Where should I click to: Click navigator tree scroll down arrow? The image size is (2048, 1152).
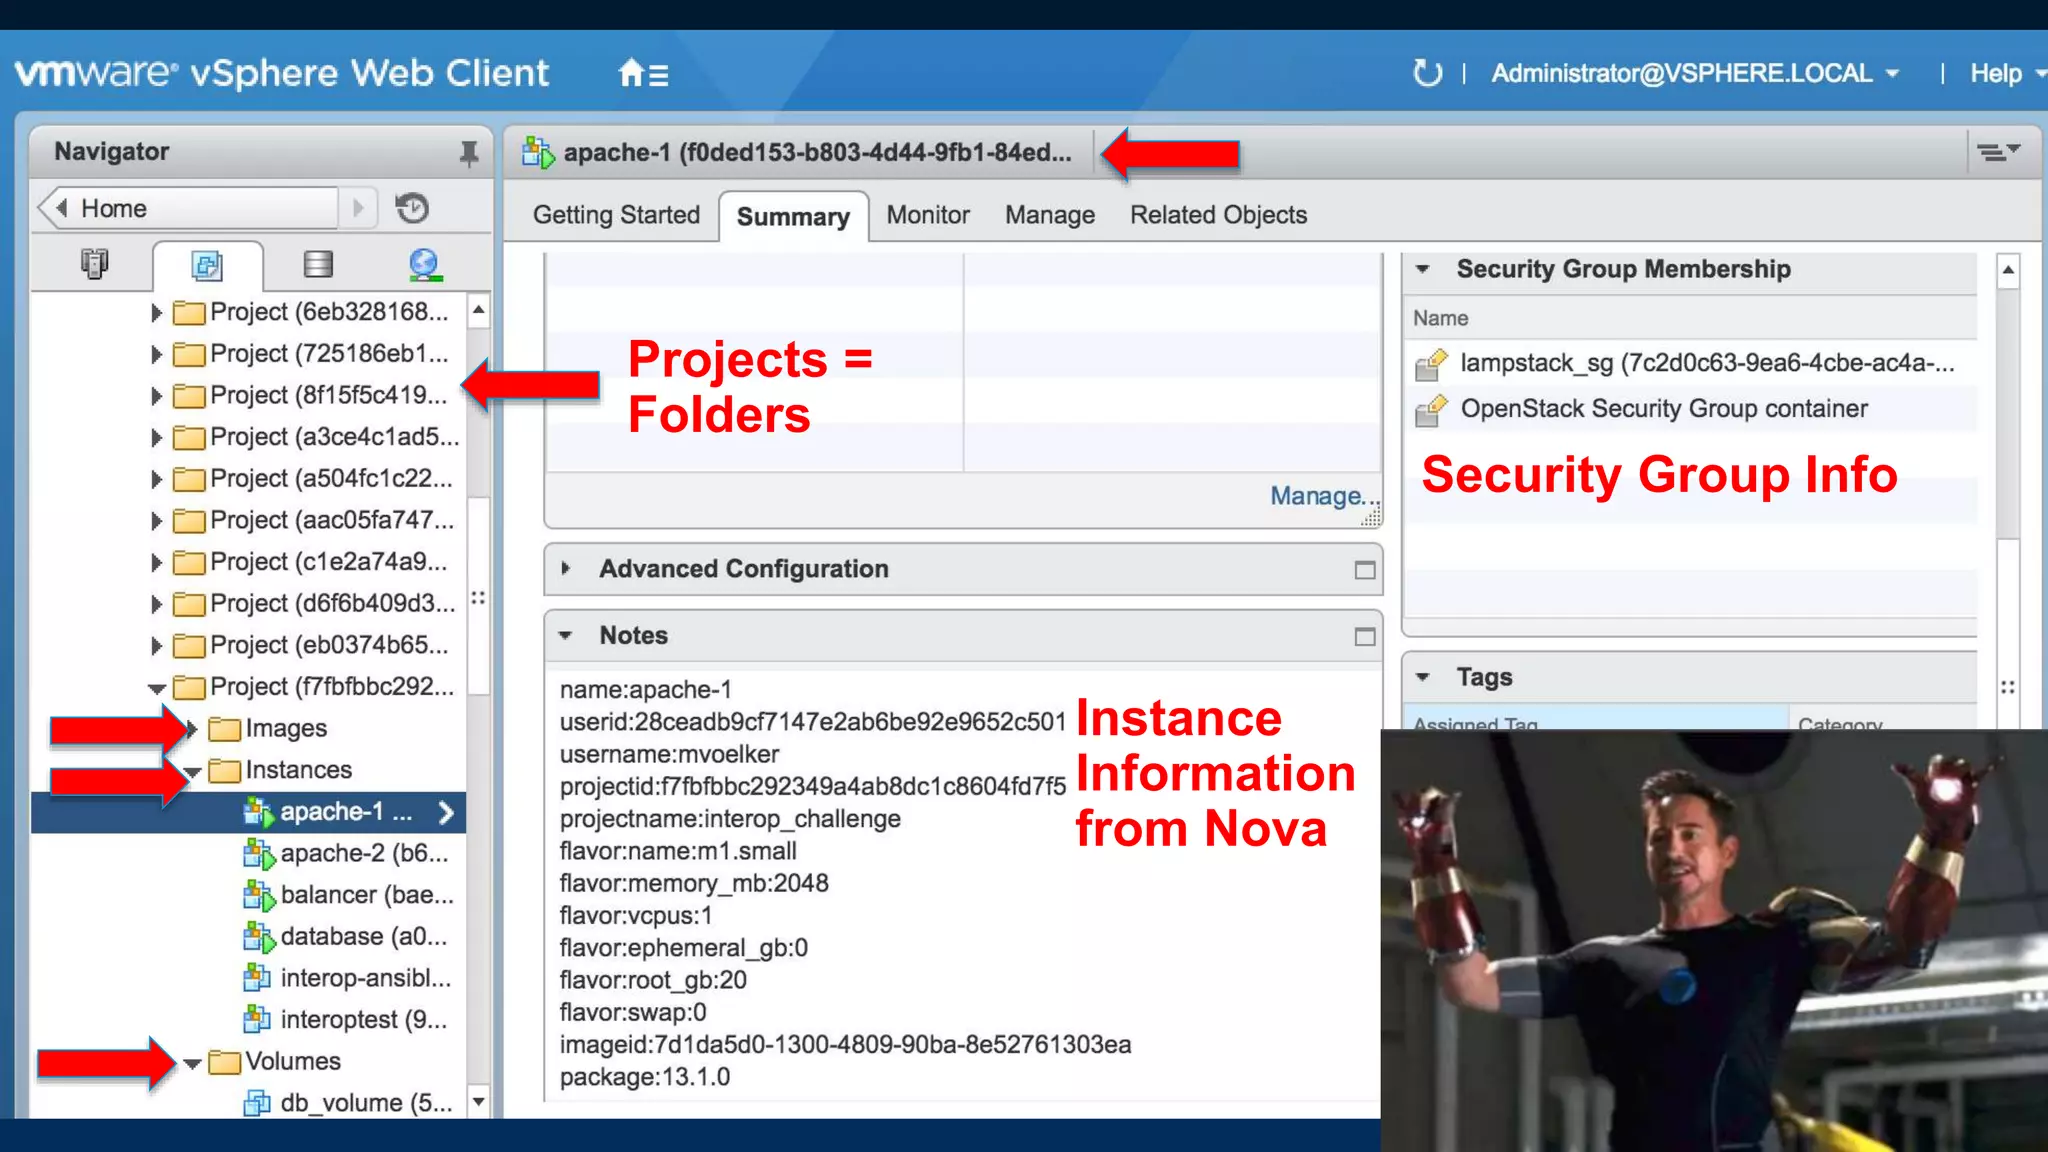[x=479, y=1102]
